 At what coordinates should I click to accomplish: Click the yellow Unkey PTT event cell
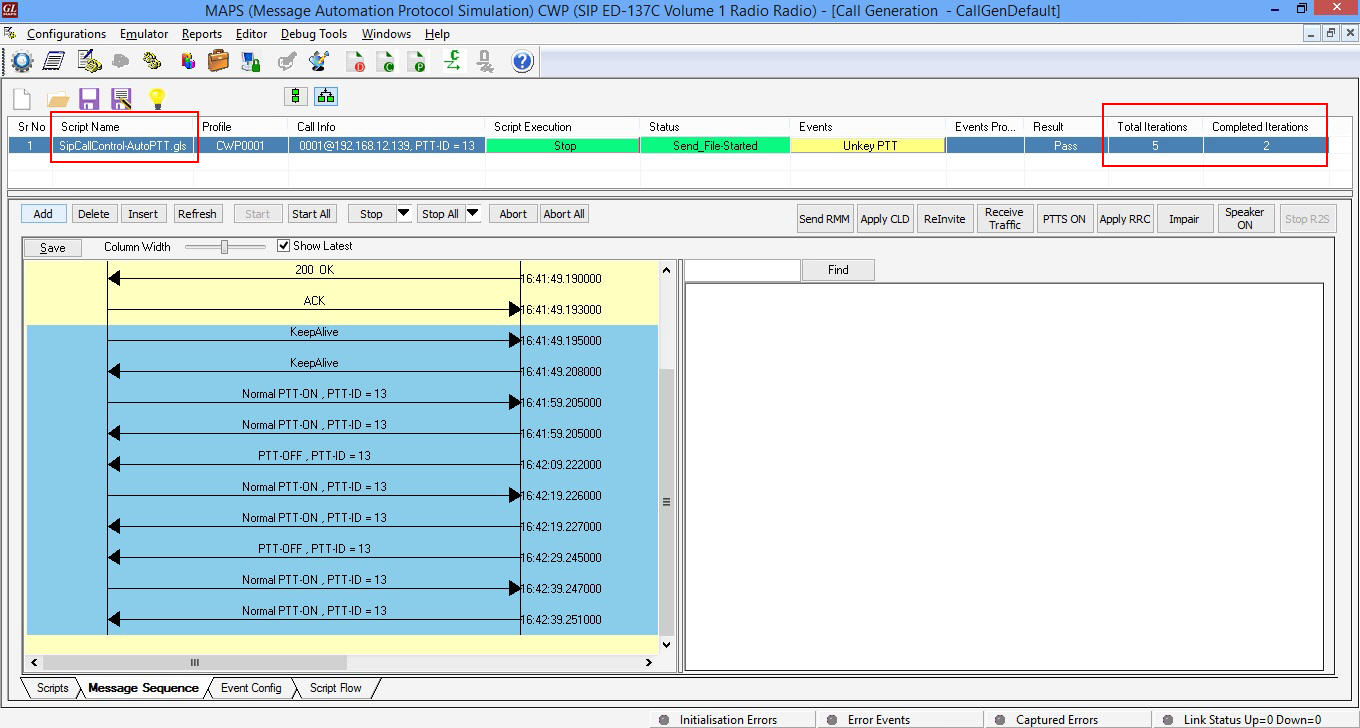point(867,145)
